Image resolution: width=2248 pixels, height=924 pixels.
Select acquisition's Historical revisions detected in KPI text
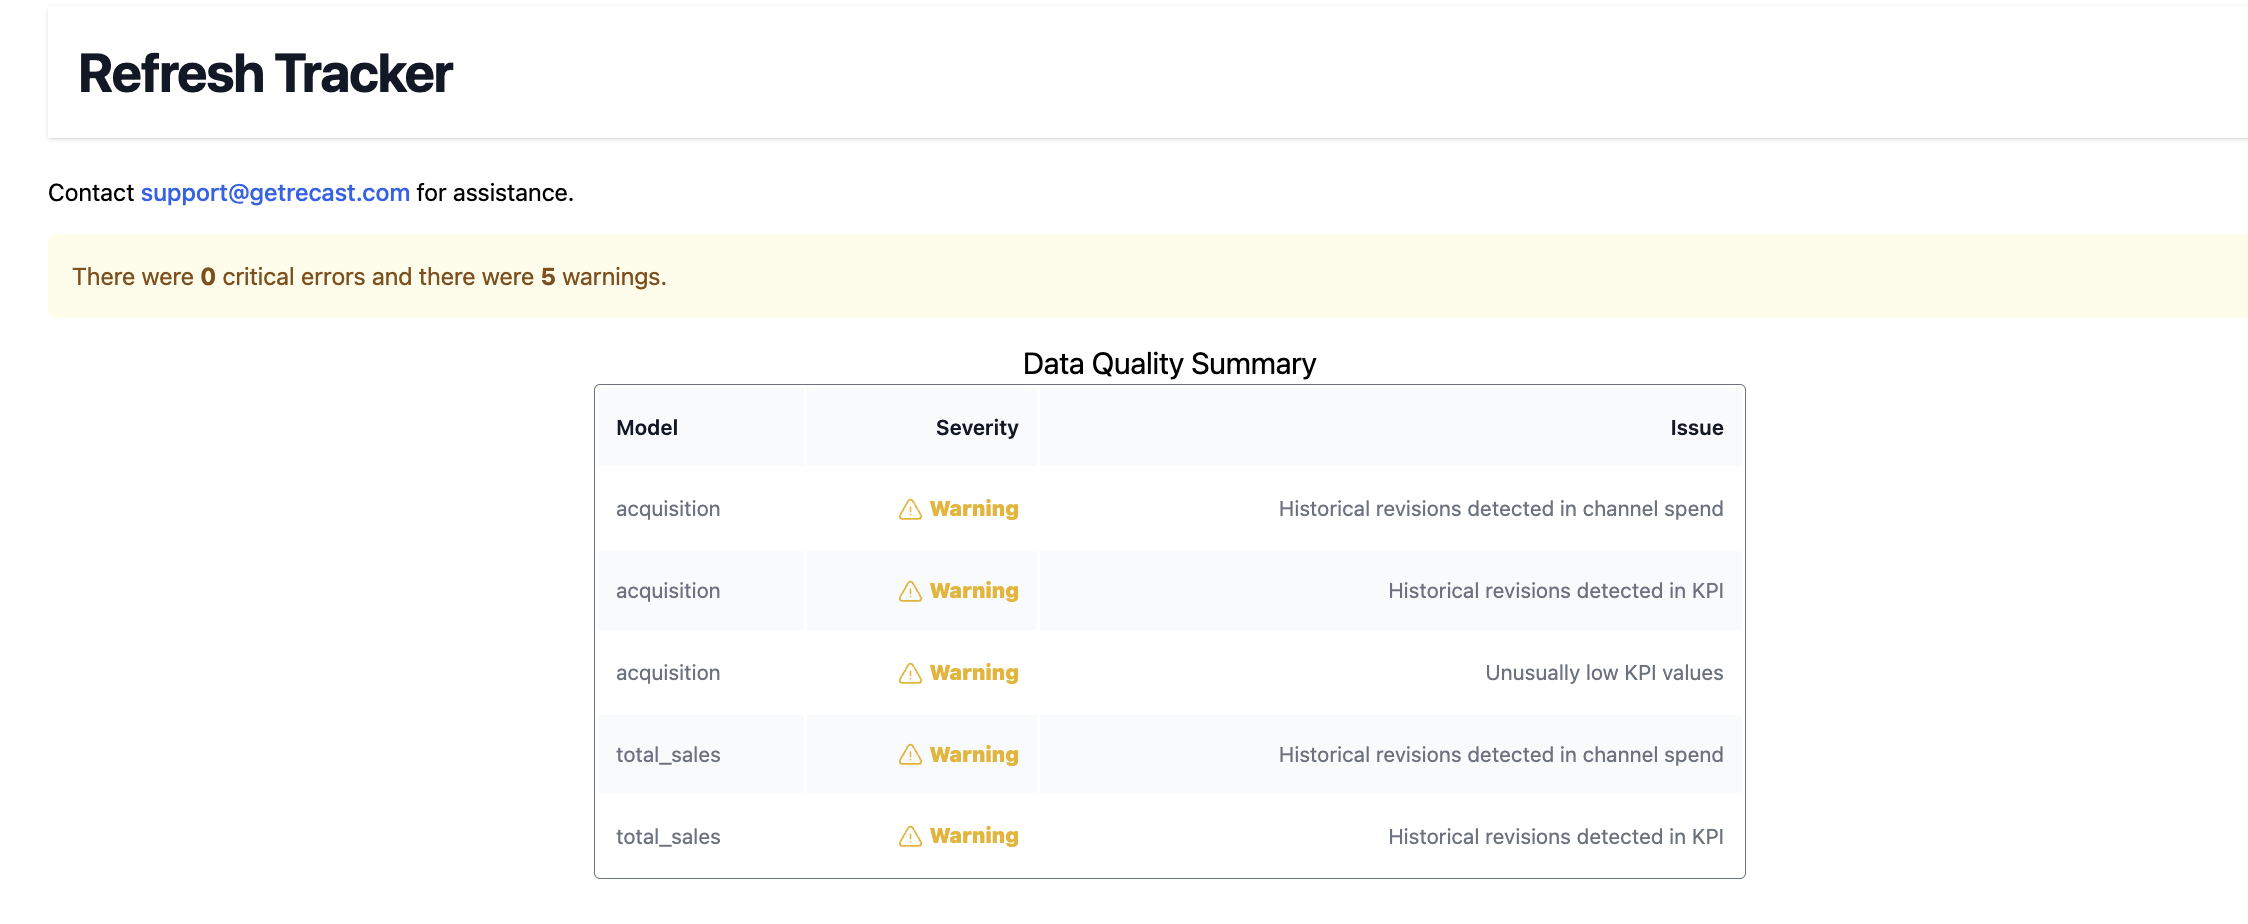(1555, 591)
